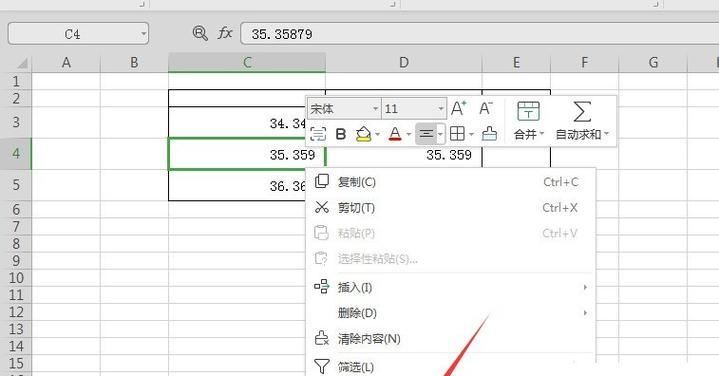
Task: Expand the 插入 submenu arrow
Action: click(585, 287)
